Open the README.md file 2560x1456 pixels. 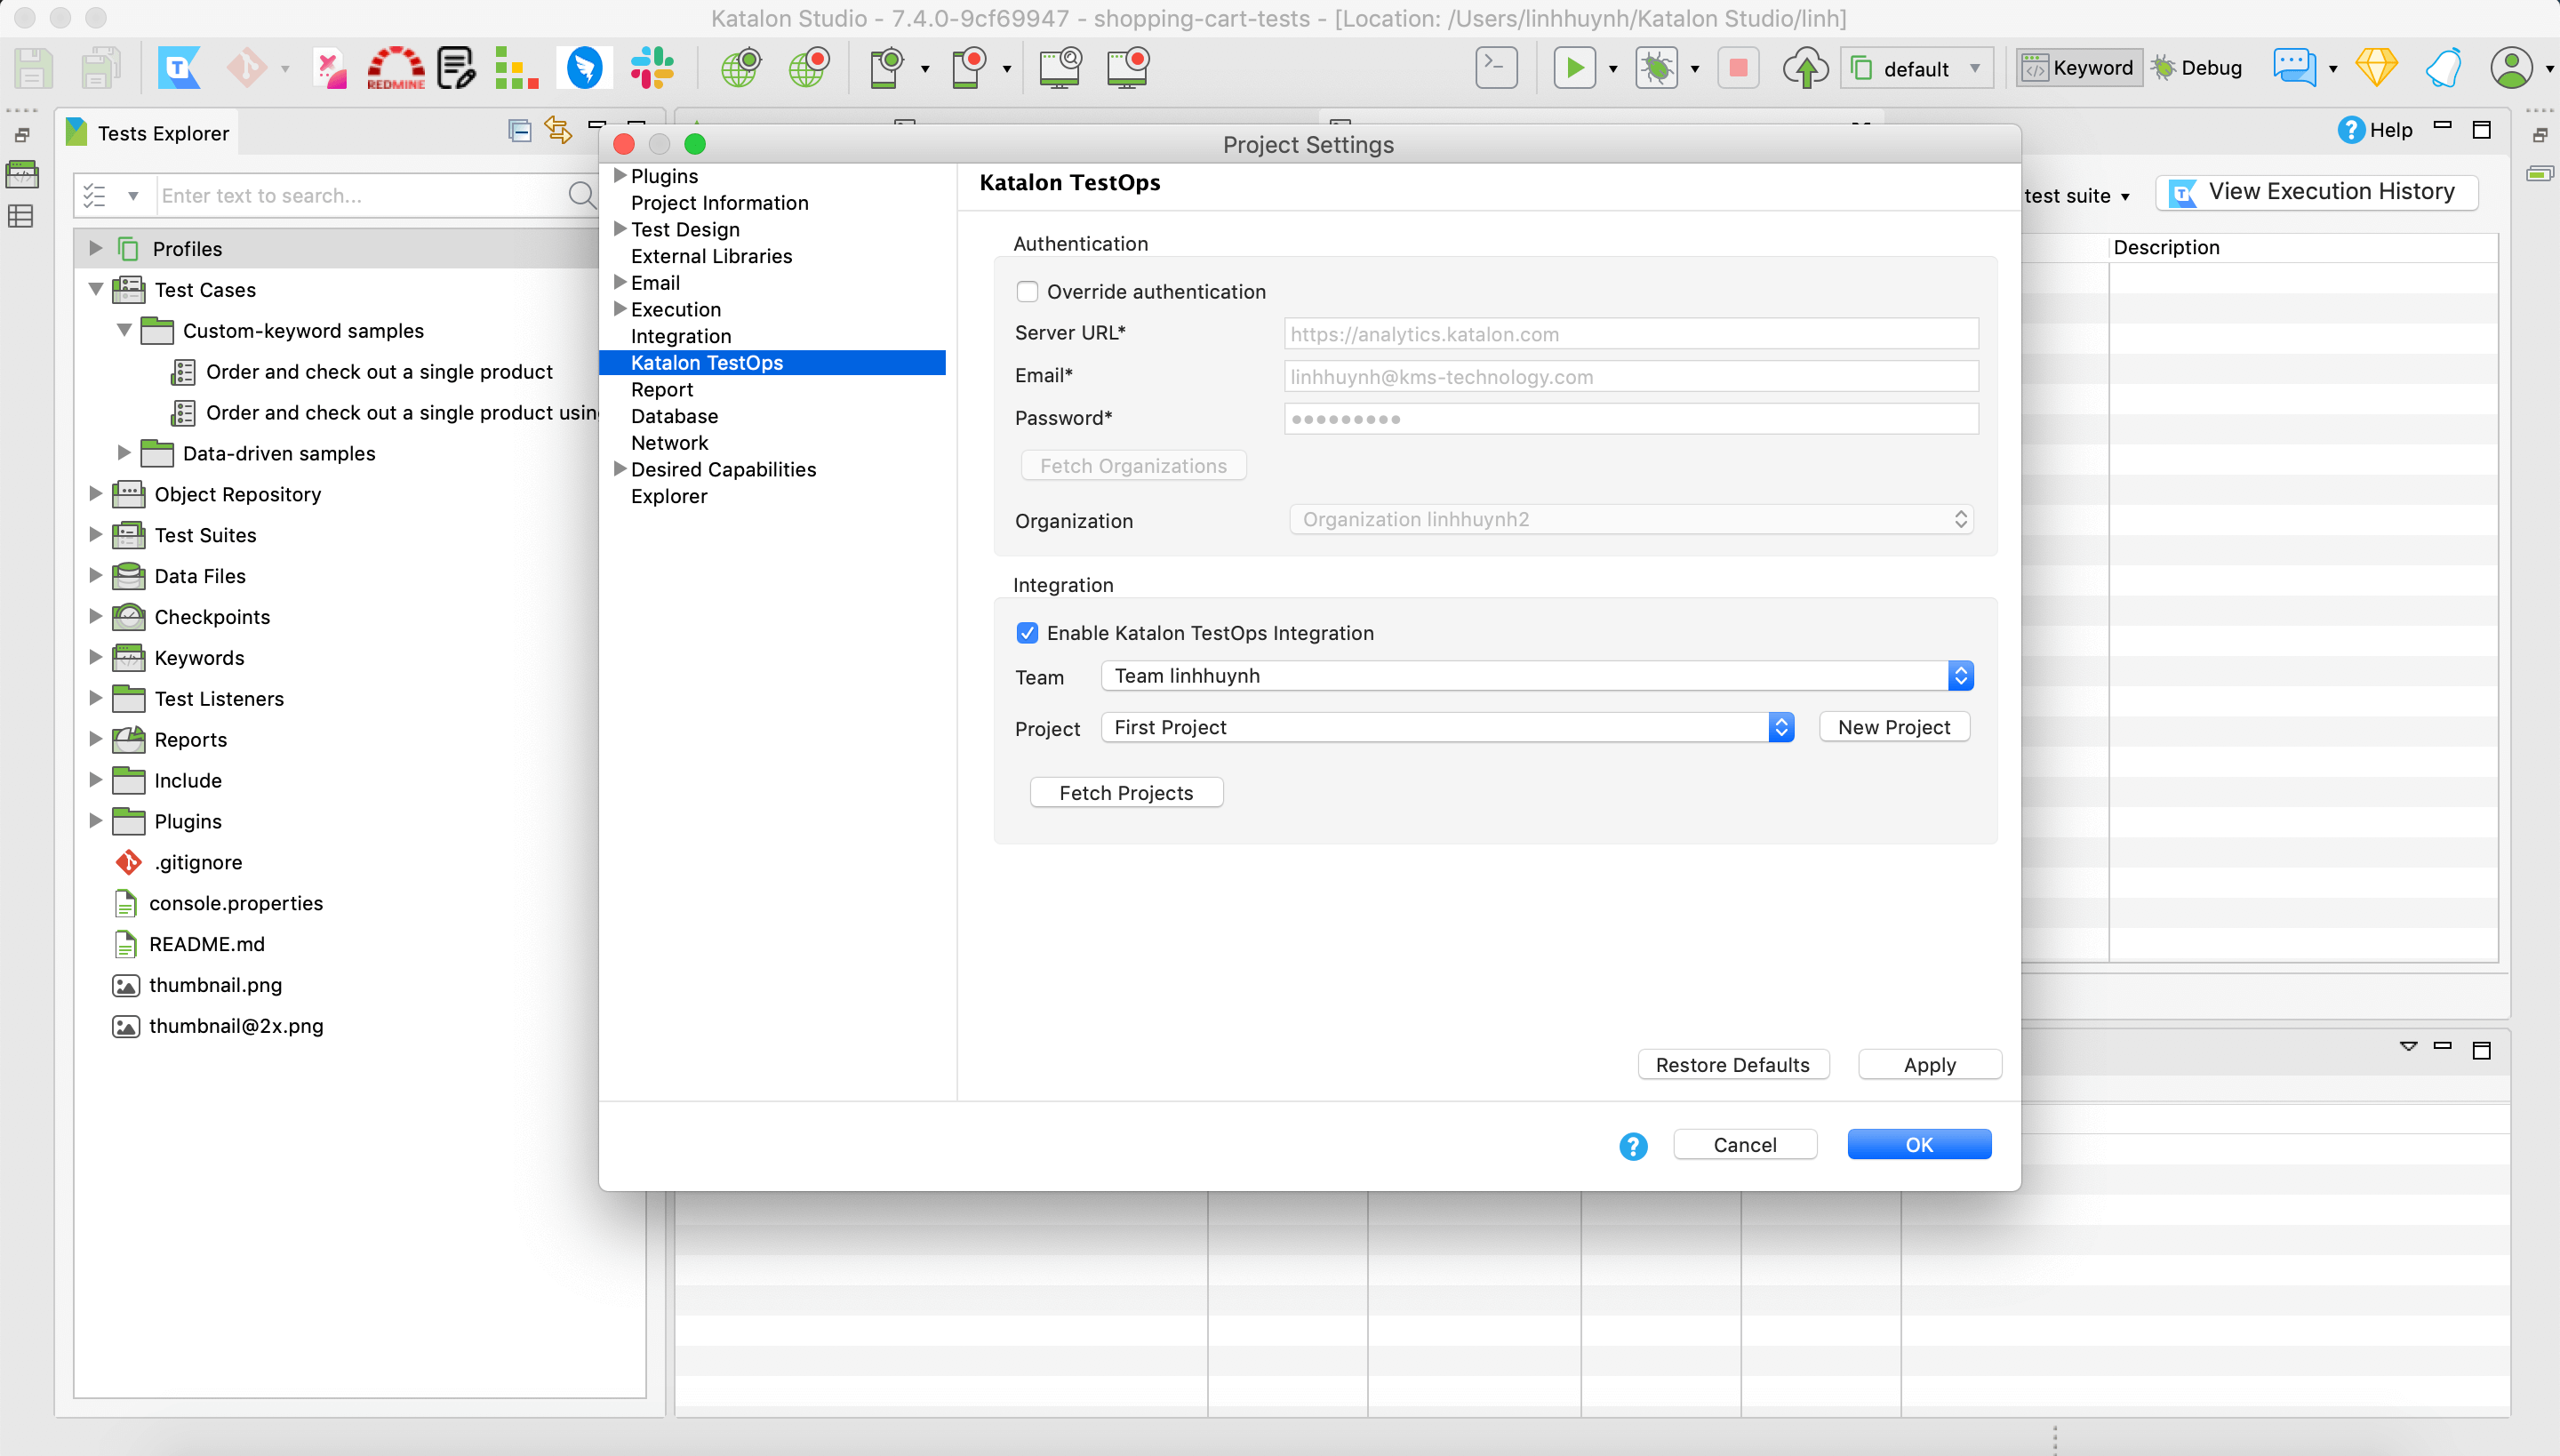pos(206,944)
